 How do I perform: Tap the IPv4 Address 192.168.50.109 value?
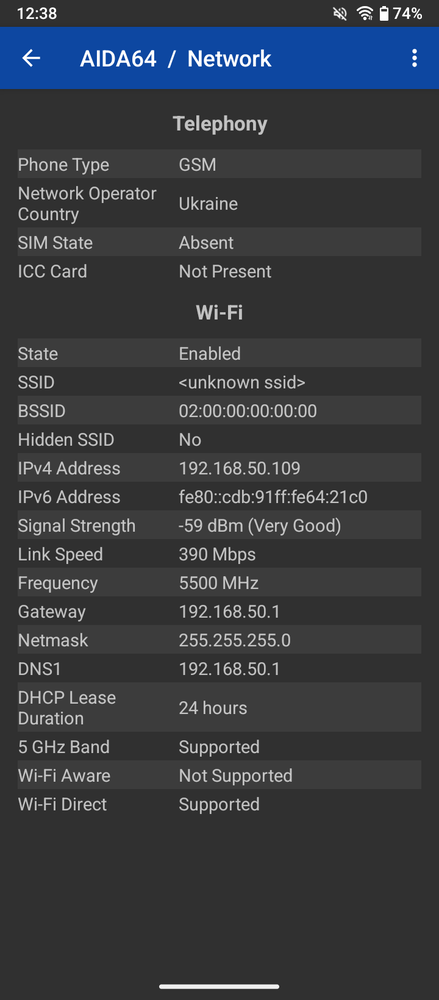click(239, 468)
